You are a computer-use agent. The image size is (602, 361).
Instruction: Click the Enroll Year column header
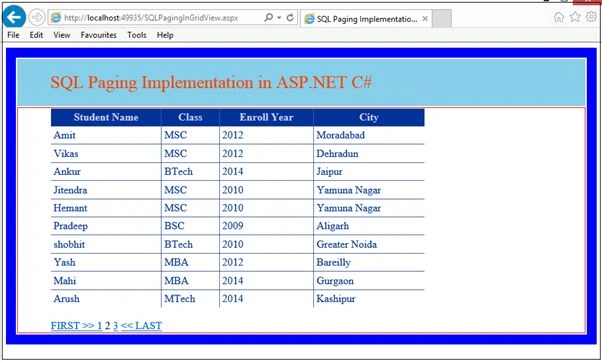click(x=266, y=117)
